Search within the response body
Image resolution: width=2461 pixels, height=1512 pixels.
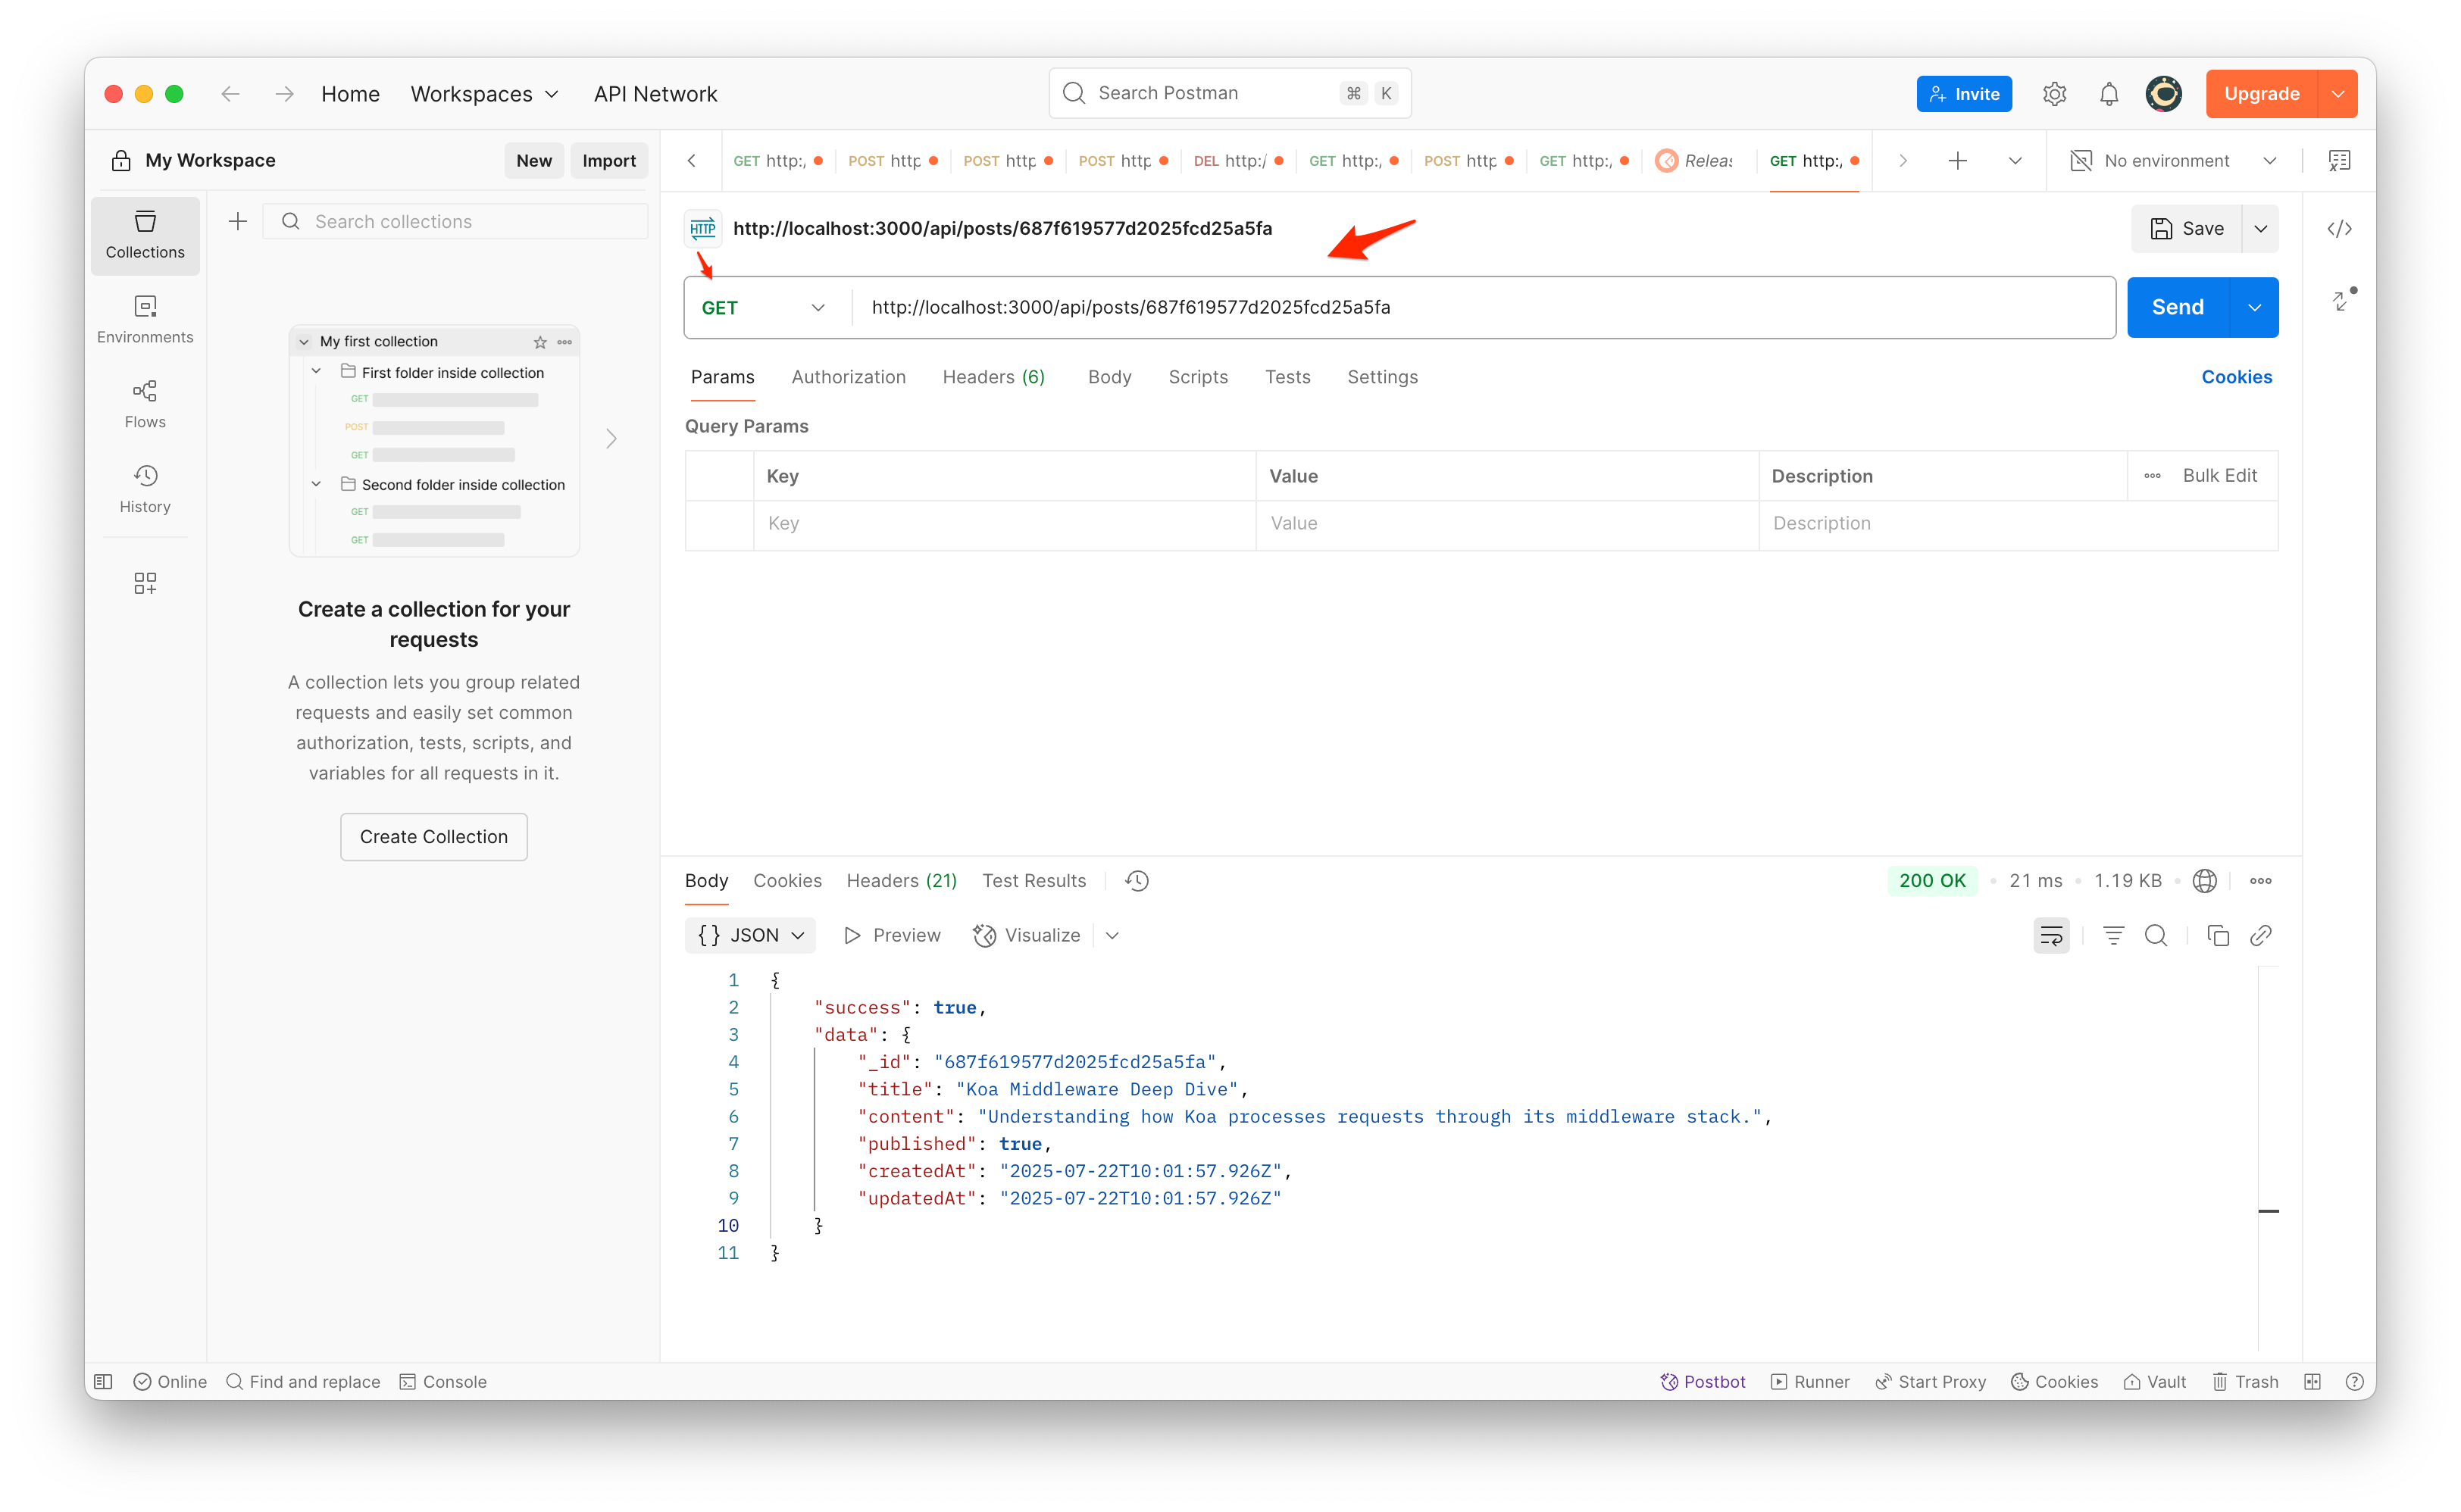coord(2156,935)
